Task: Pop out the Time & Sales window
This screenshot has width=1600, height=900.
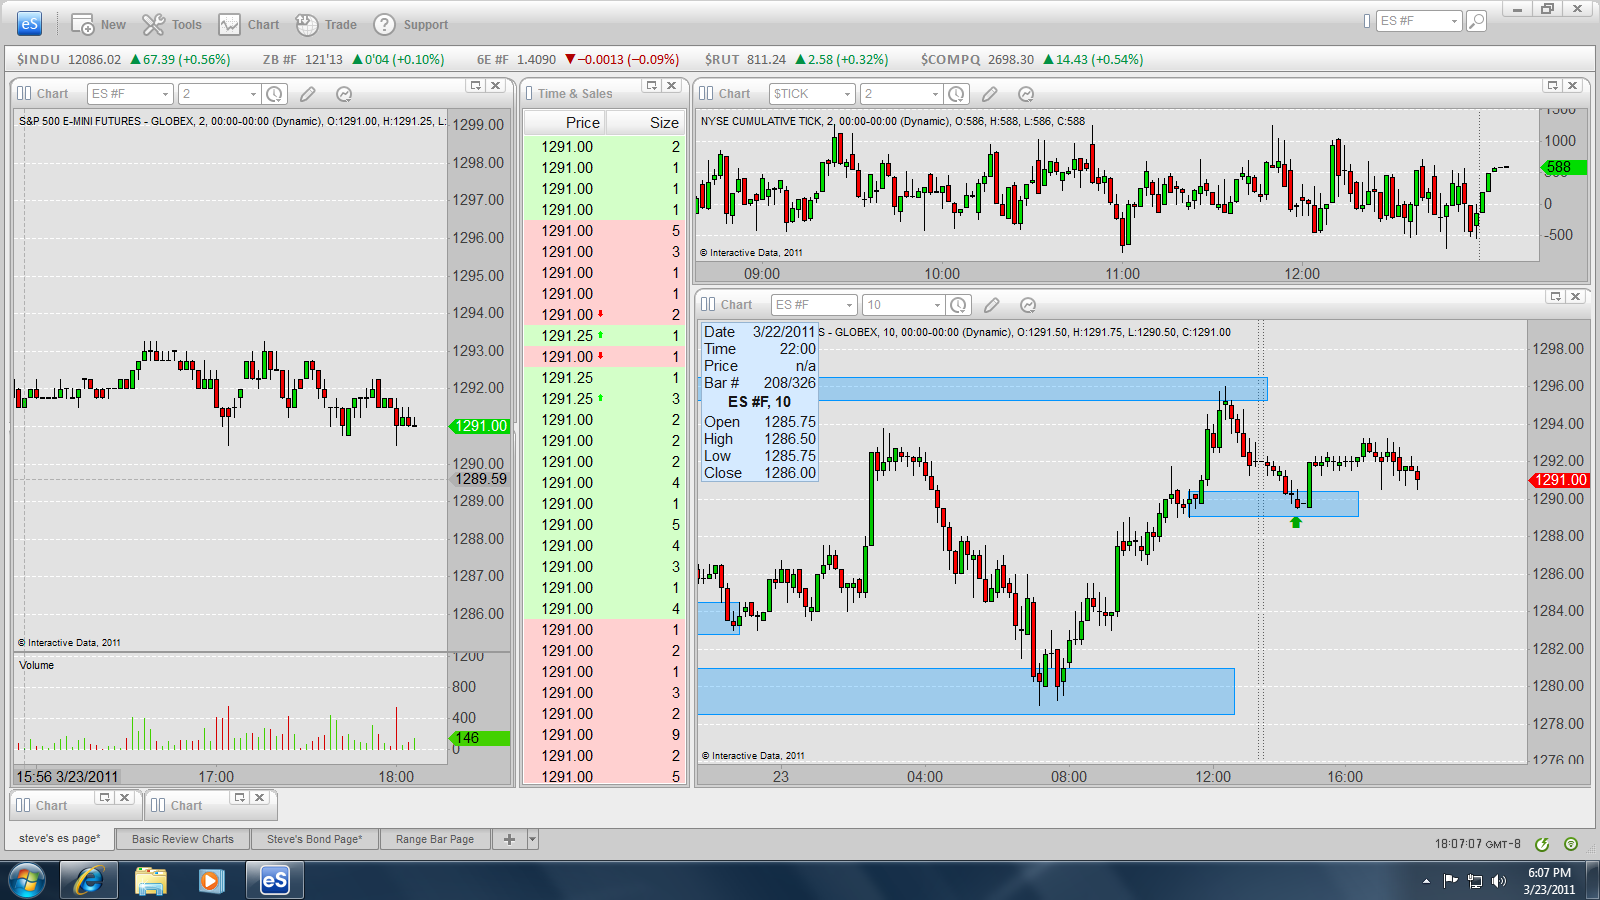Action: pos(652,86)
